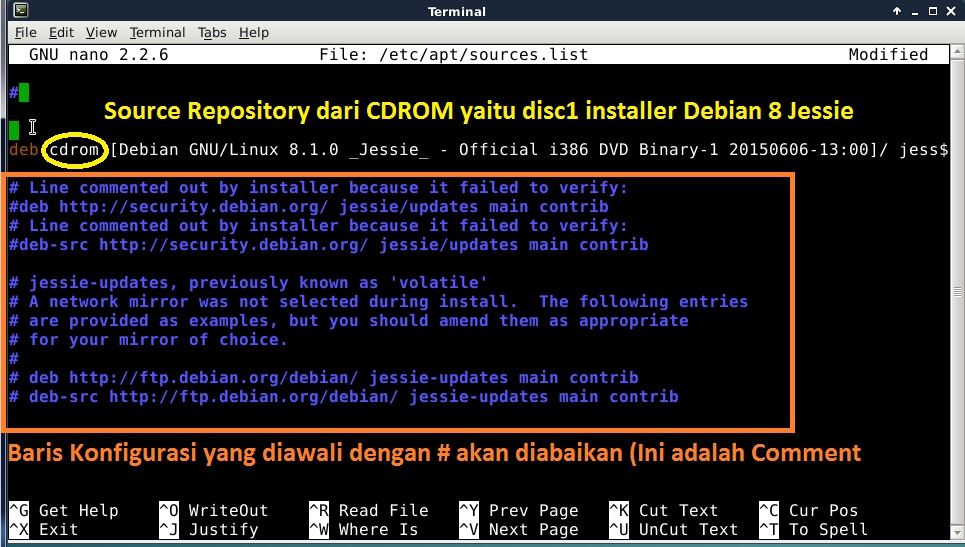Click '^T To Spell' shortcut label
Screen dimensions: 965x547
pyautogui.click(x=814, y=530)
